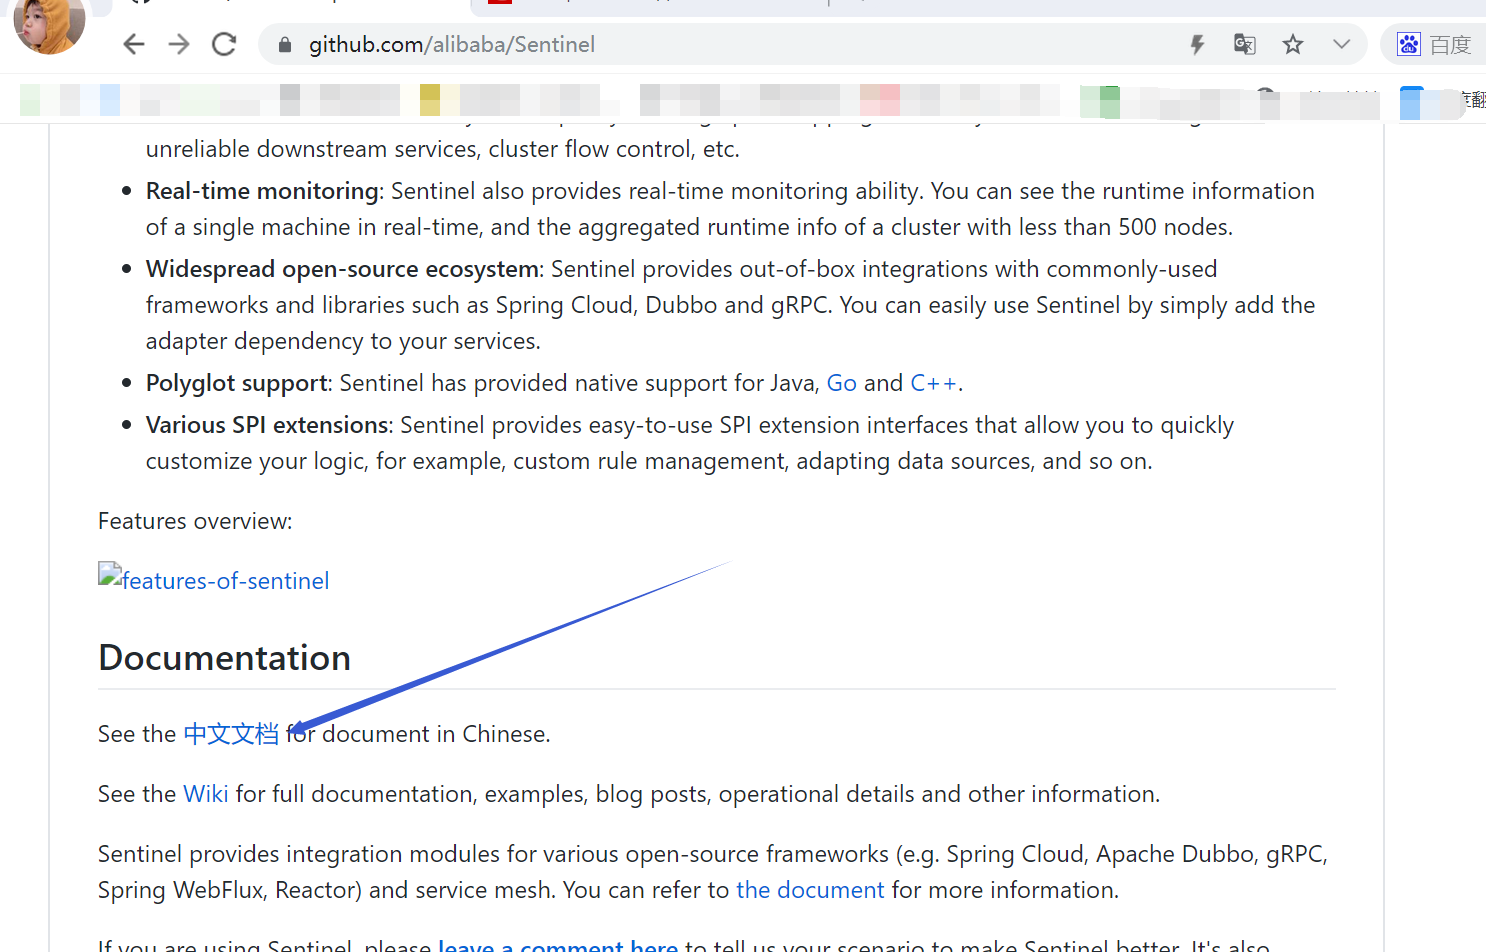
Task: Click the Baidu search engine icon
Action: click(1409, 44)
